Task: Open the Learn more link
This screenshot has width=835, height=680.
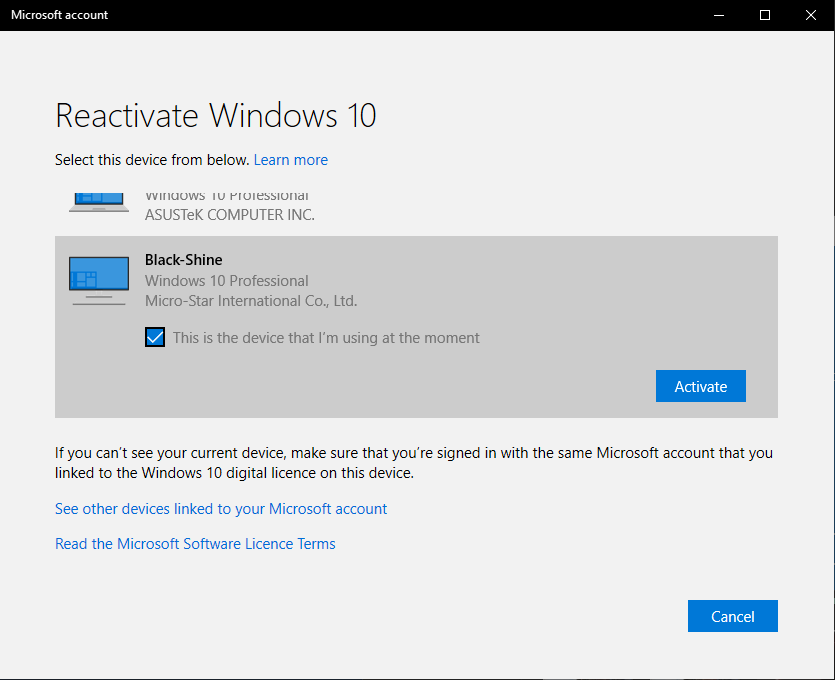Action: 291,160
